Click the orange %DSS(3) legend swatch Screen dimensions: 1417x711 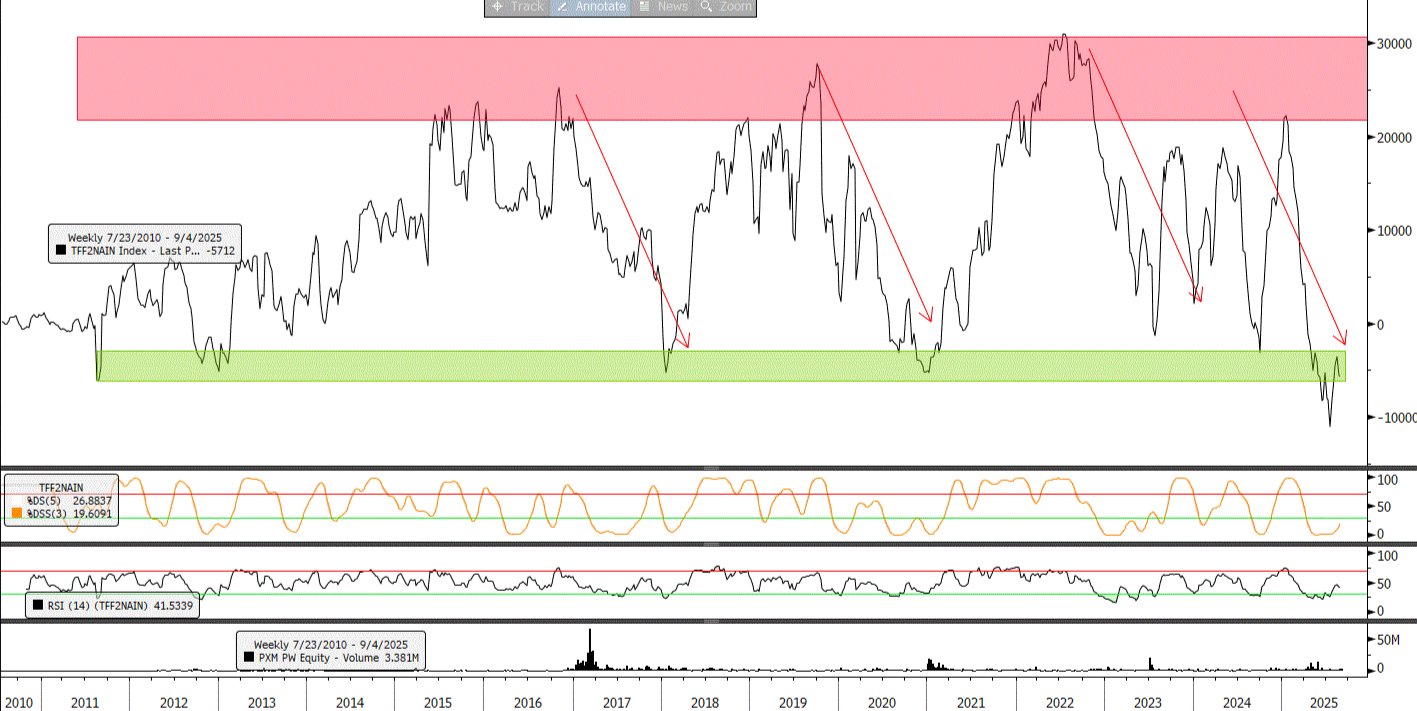coord(15,513)
